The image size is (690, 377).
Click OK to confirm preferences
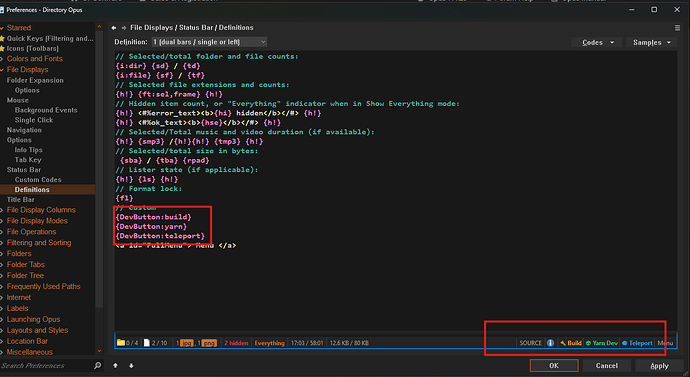(x=554, y=366)
